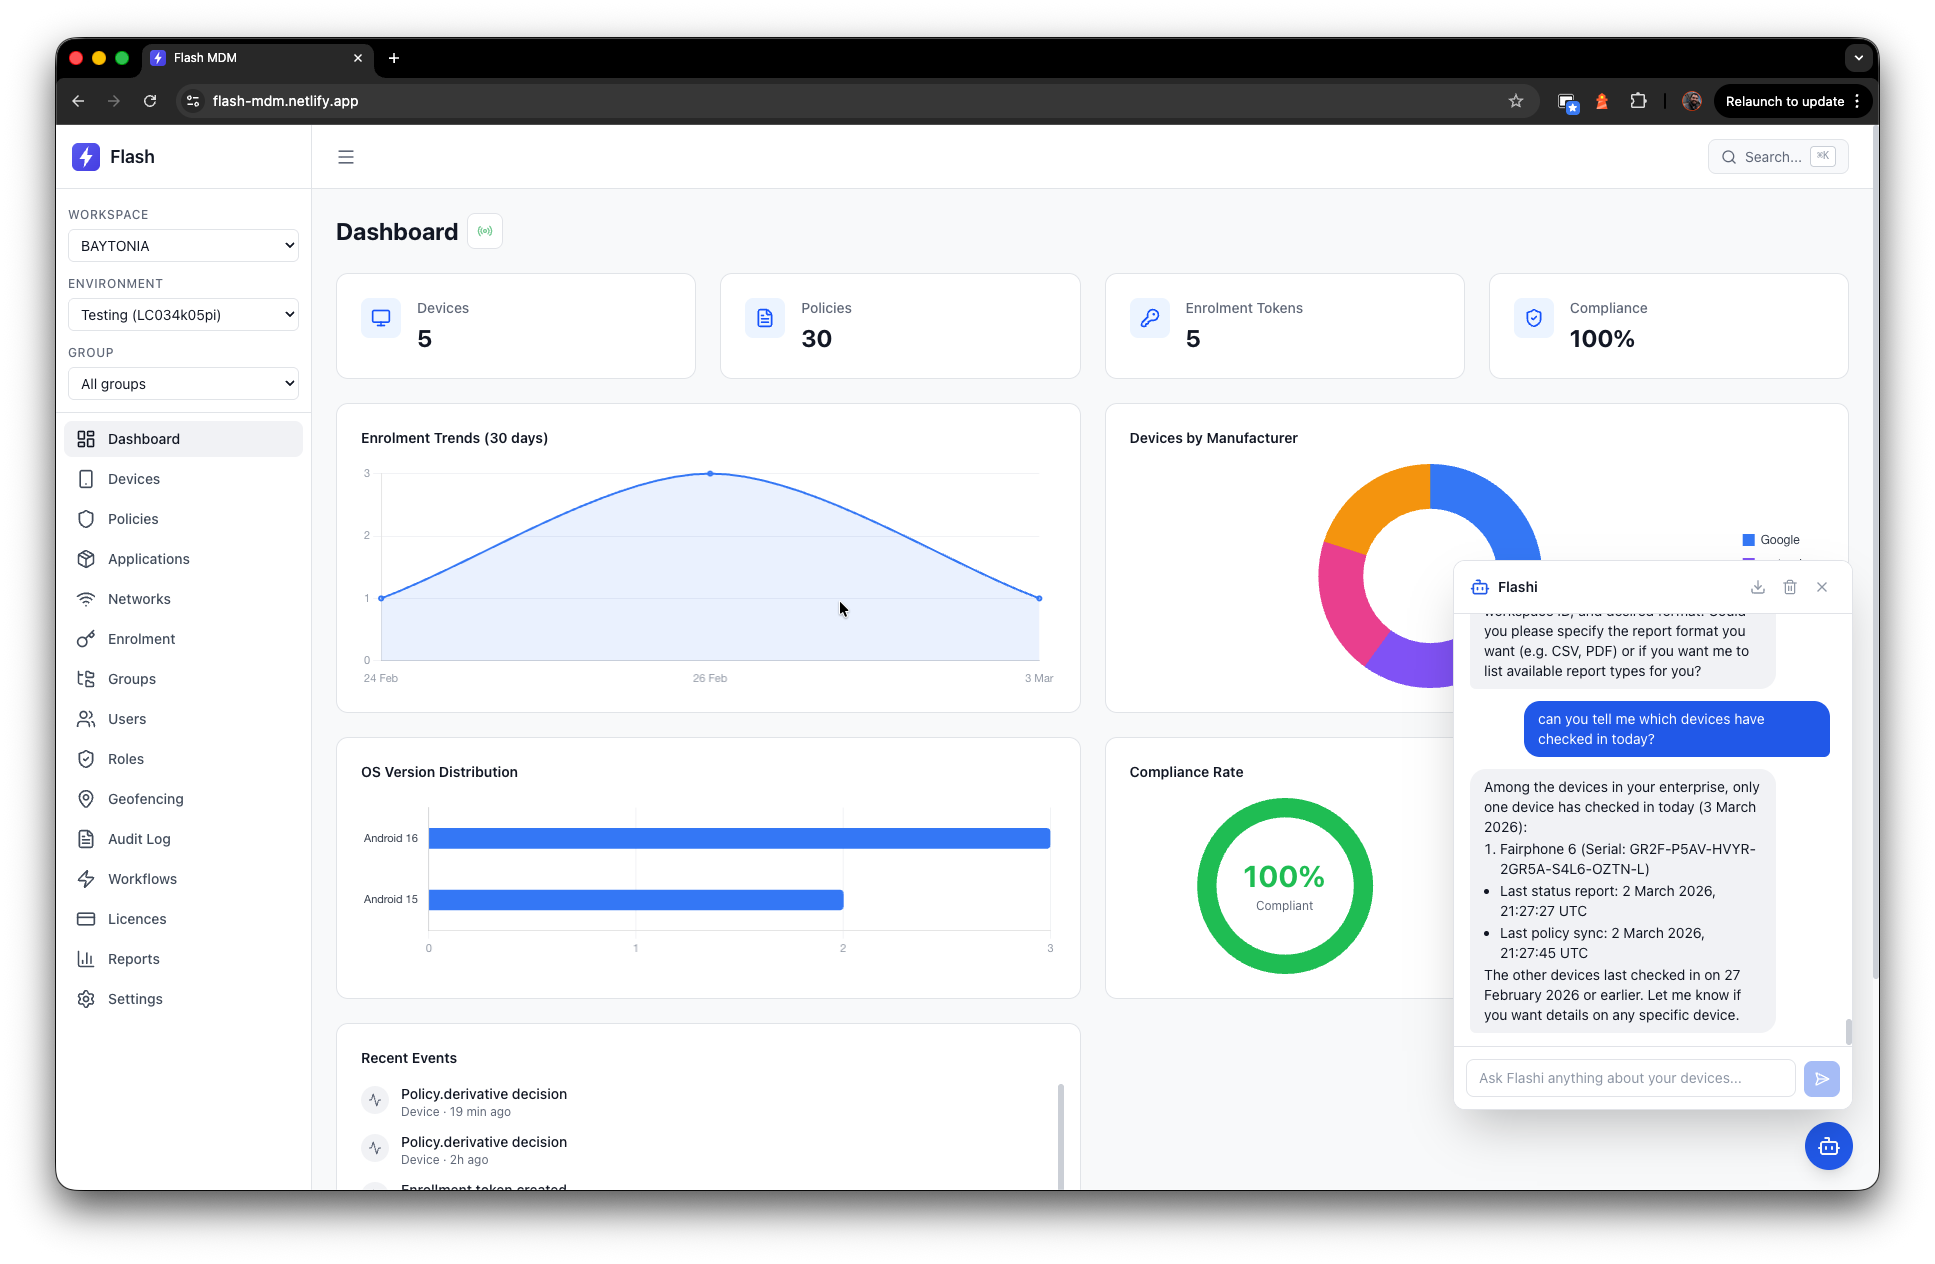Send message with the paper plane icon
This screenshot has width=1935, height=1264.
click(1821, 1078)
